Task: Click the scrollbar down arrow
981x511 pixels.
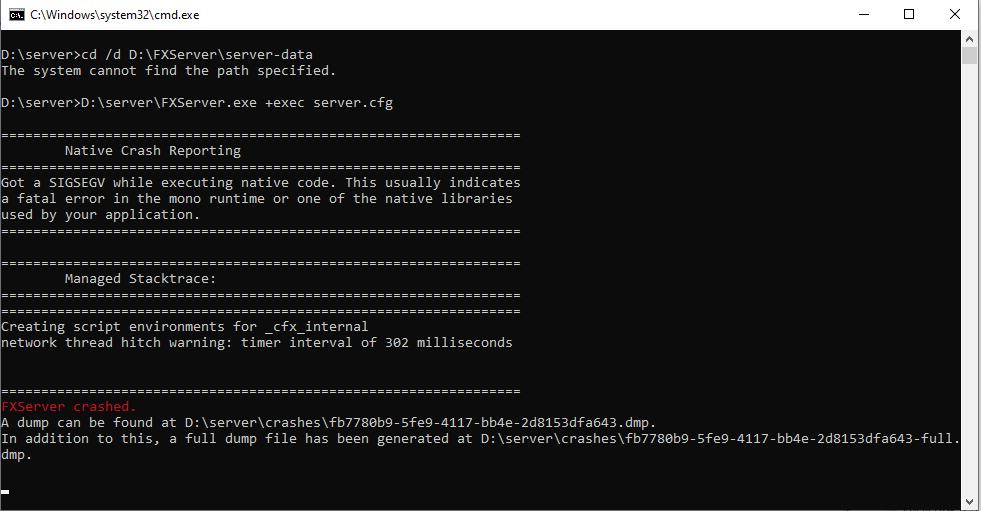Action: [969, 502]
